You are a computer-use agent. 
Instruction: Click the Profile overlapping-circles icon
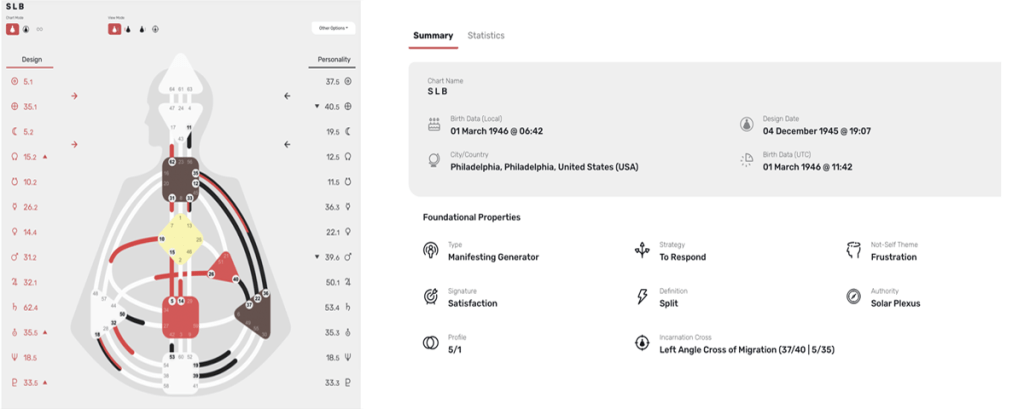pyautogui.click(x=430, y=343)
